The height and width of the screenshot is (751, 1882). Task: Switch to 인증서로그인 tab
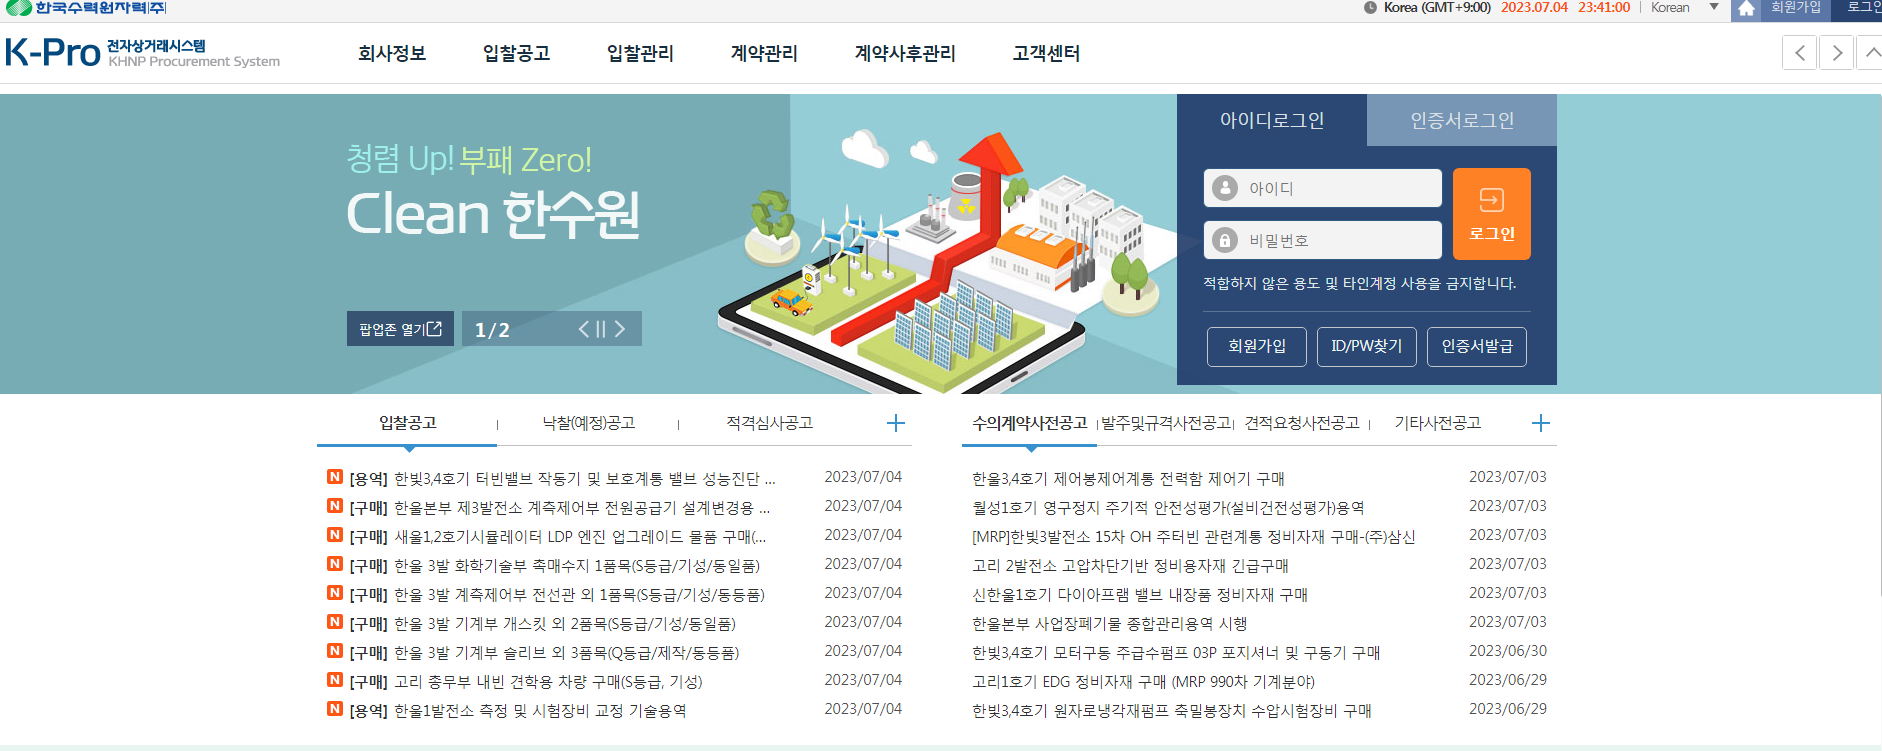click(x=1462, y=120)
